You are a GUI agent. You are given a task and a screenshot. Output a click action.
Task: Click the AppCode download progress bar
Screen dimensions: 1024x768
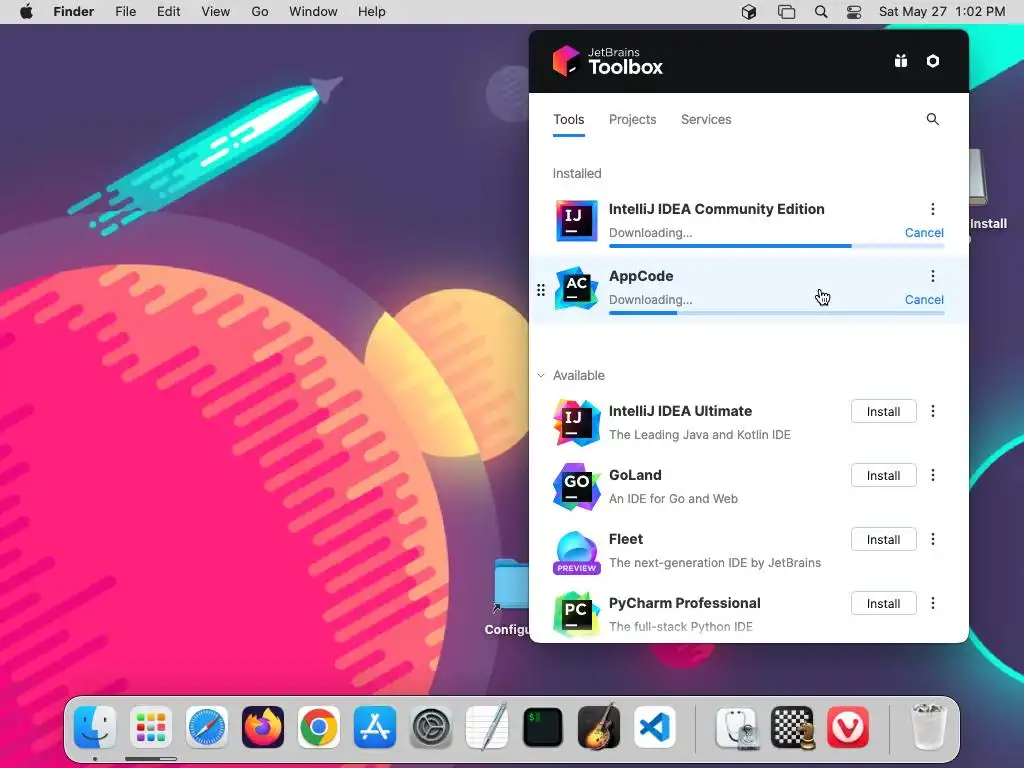776,313
